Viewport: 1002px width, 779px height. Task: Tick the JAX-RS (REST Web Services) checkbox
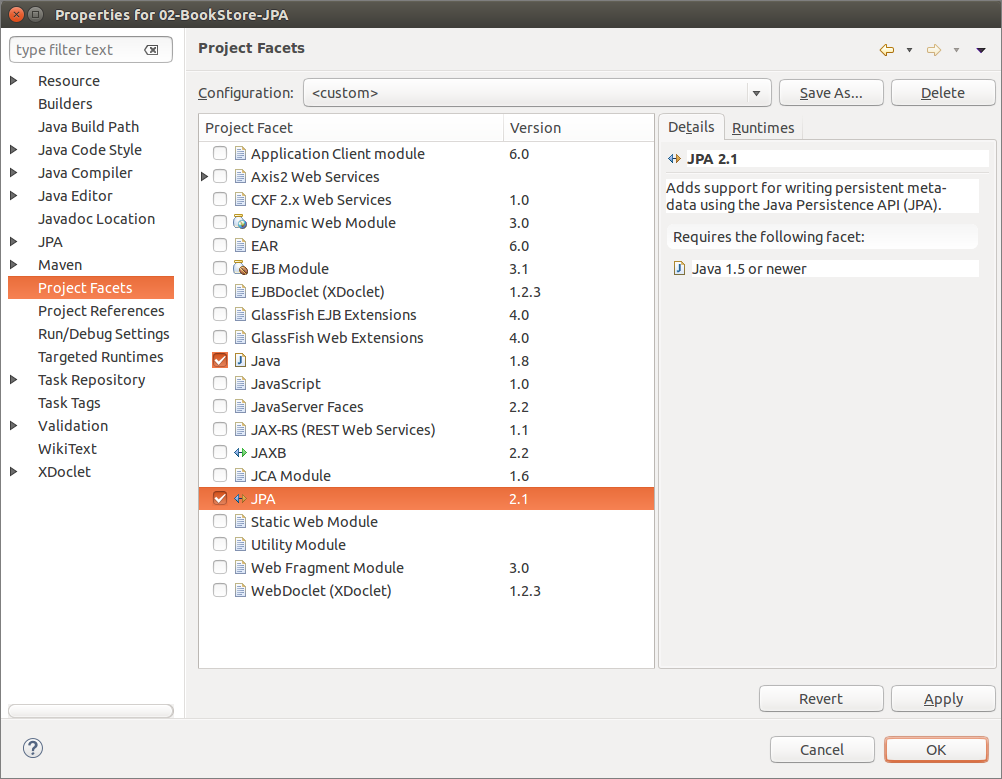(x=220, y=429)
